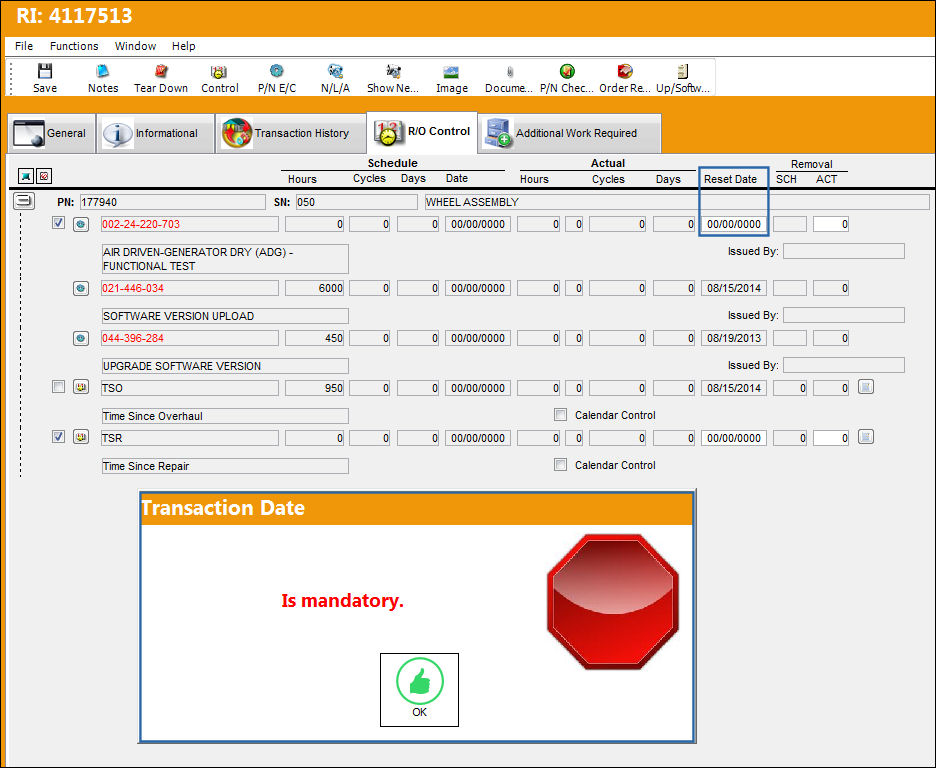
Task: Click the small button ending the TSR row
Action: click(866, 437)
